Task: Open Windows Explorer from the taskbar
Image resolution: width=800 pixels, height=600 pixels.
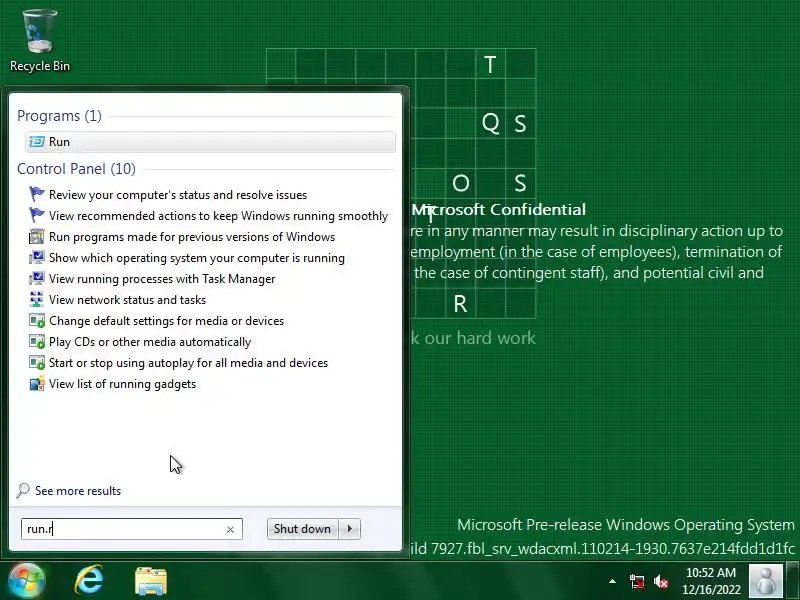Action: coord(151,581)
